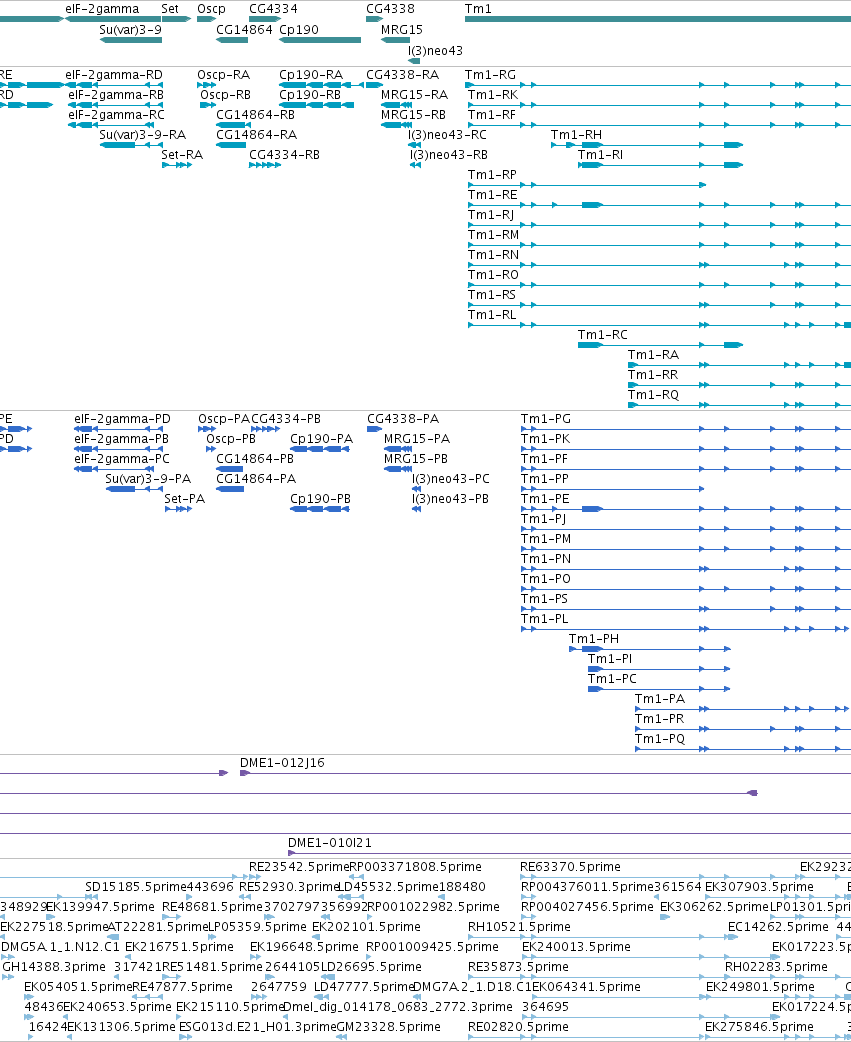
Task: Click EST RE02820.5prime
Action: 518,1027
